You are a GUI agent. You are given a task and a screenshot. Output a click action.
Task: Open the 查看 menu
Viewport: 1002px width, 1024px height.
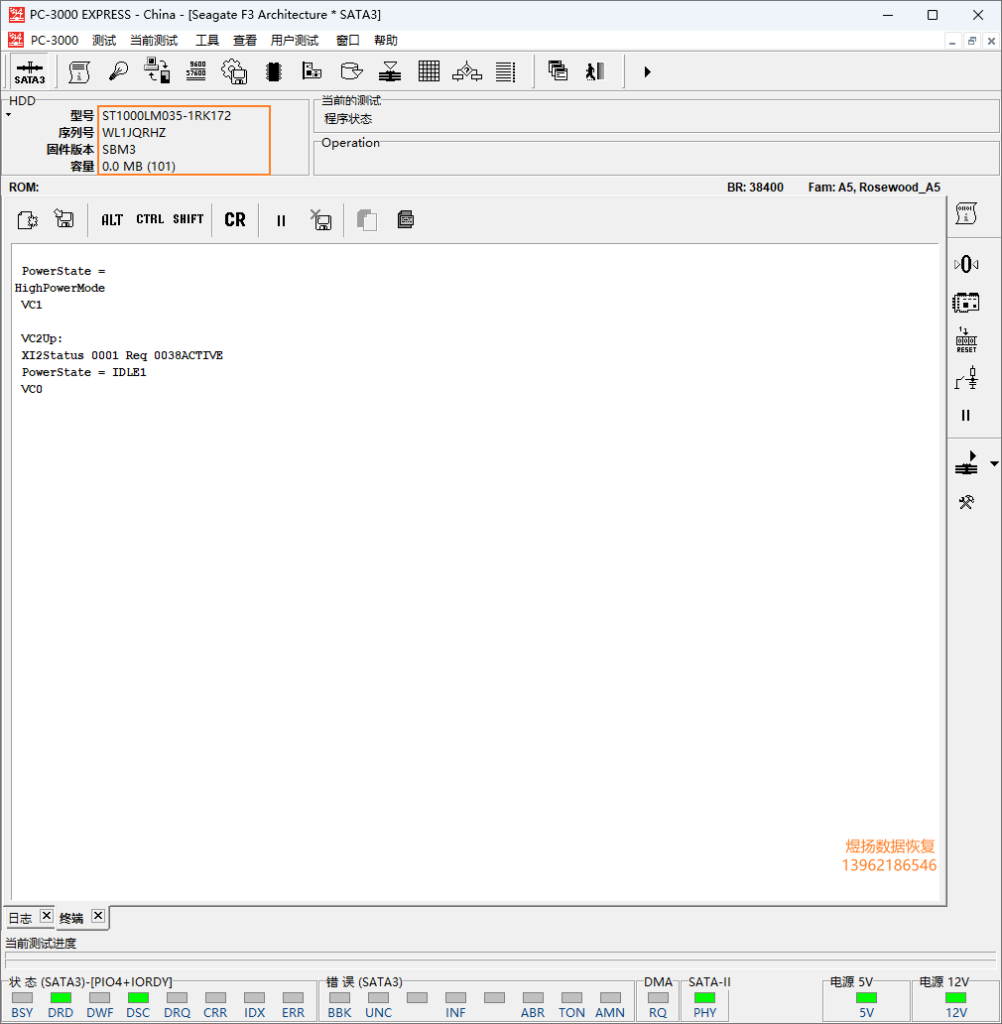(245, 40)
